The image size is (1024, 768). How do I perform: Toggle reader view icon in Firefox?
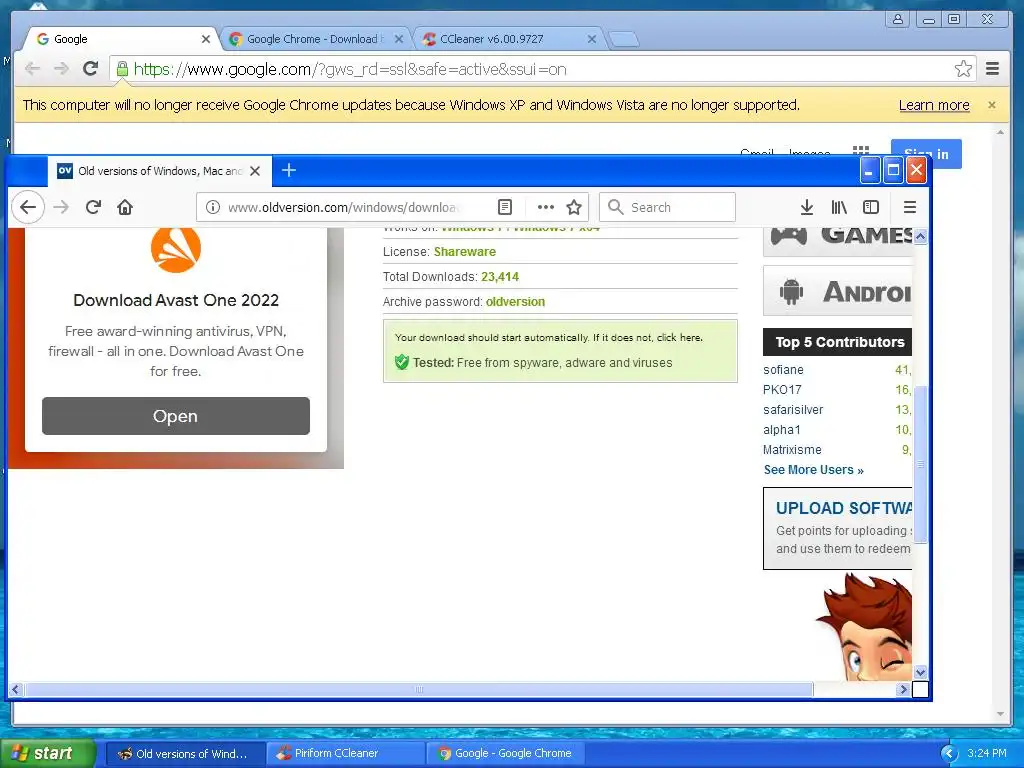pyautogui.click(x=505, y=207)
